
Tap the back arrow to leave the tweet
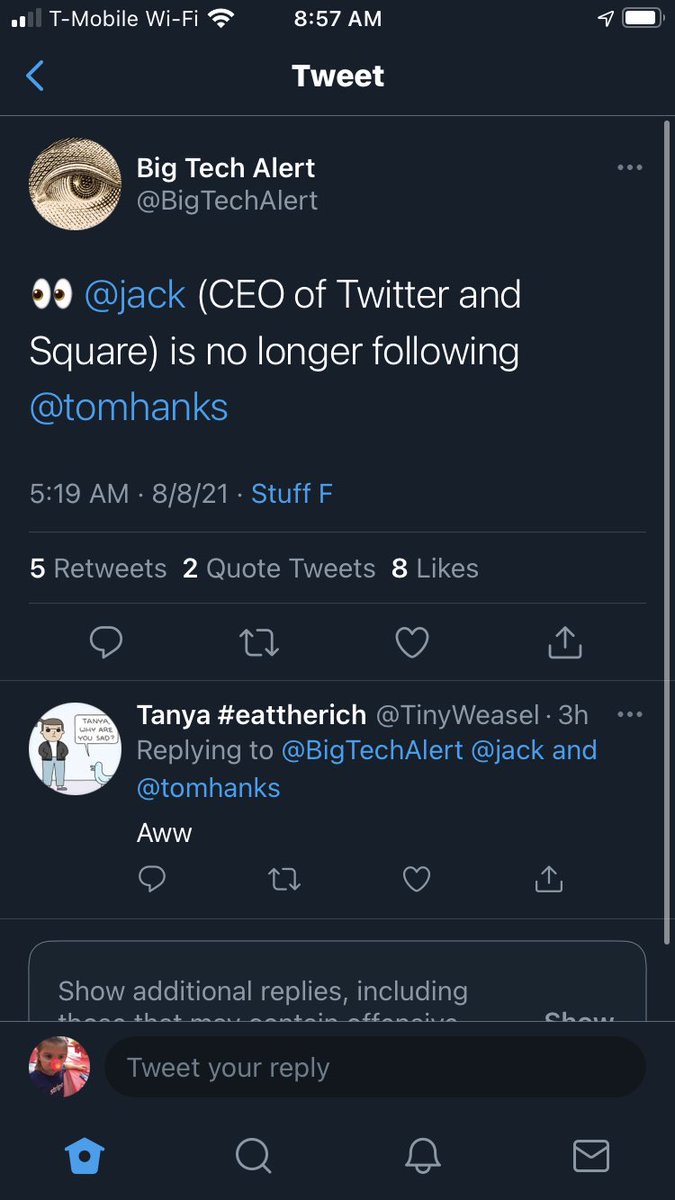pyautogui.click(x=35, y=76)
